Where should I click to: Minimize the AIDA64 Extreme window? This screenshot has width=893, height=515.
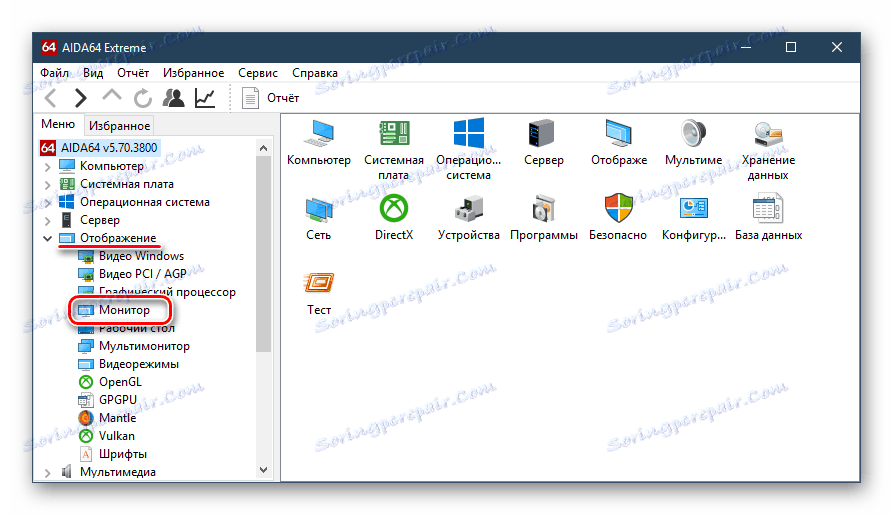pyautogui.click(x=746, y=47)
